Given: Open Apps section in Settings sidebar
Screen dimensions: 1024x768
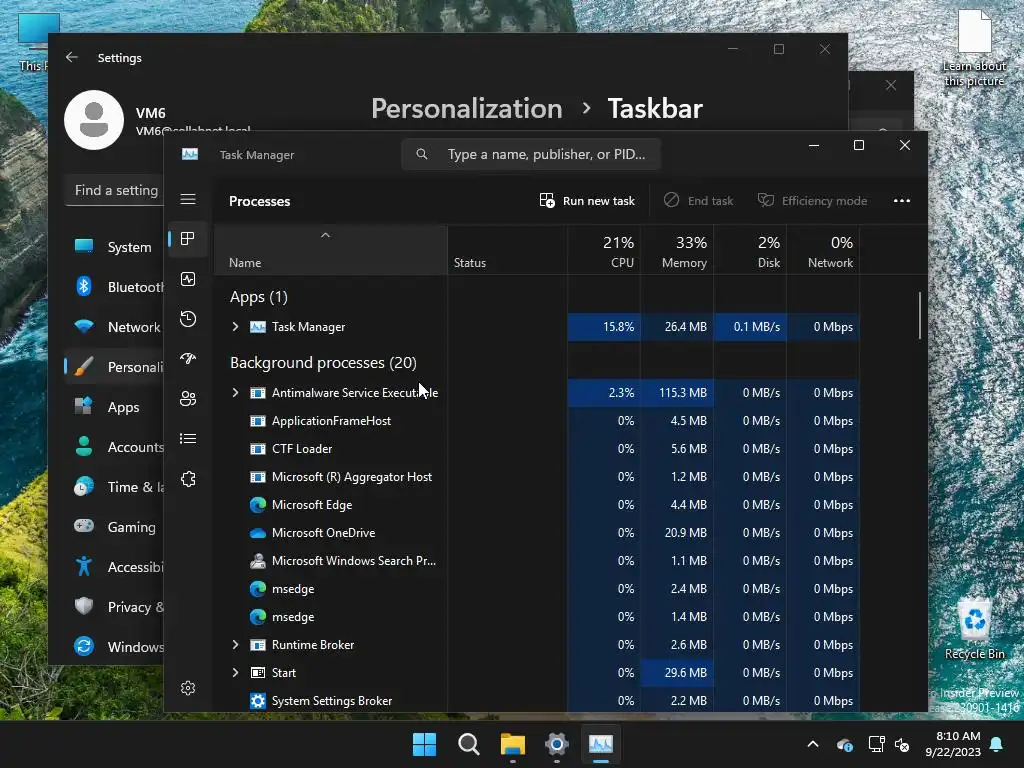Looking at the screenshot, I should coord(114,407).
